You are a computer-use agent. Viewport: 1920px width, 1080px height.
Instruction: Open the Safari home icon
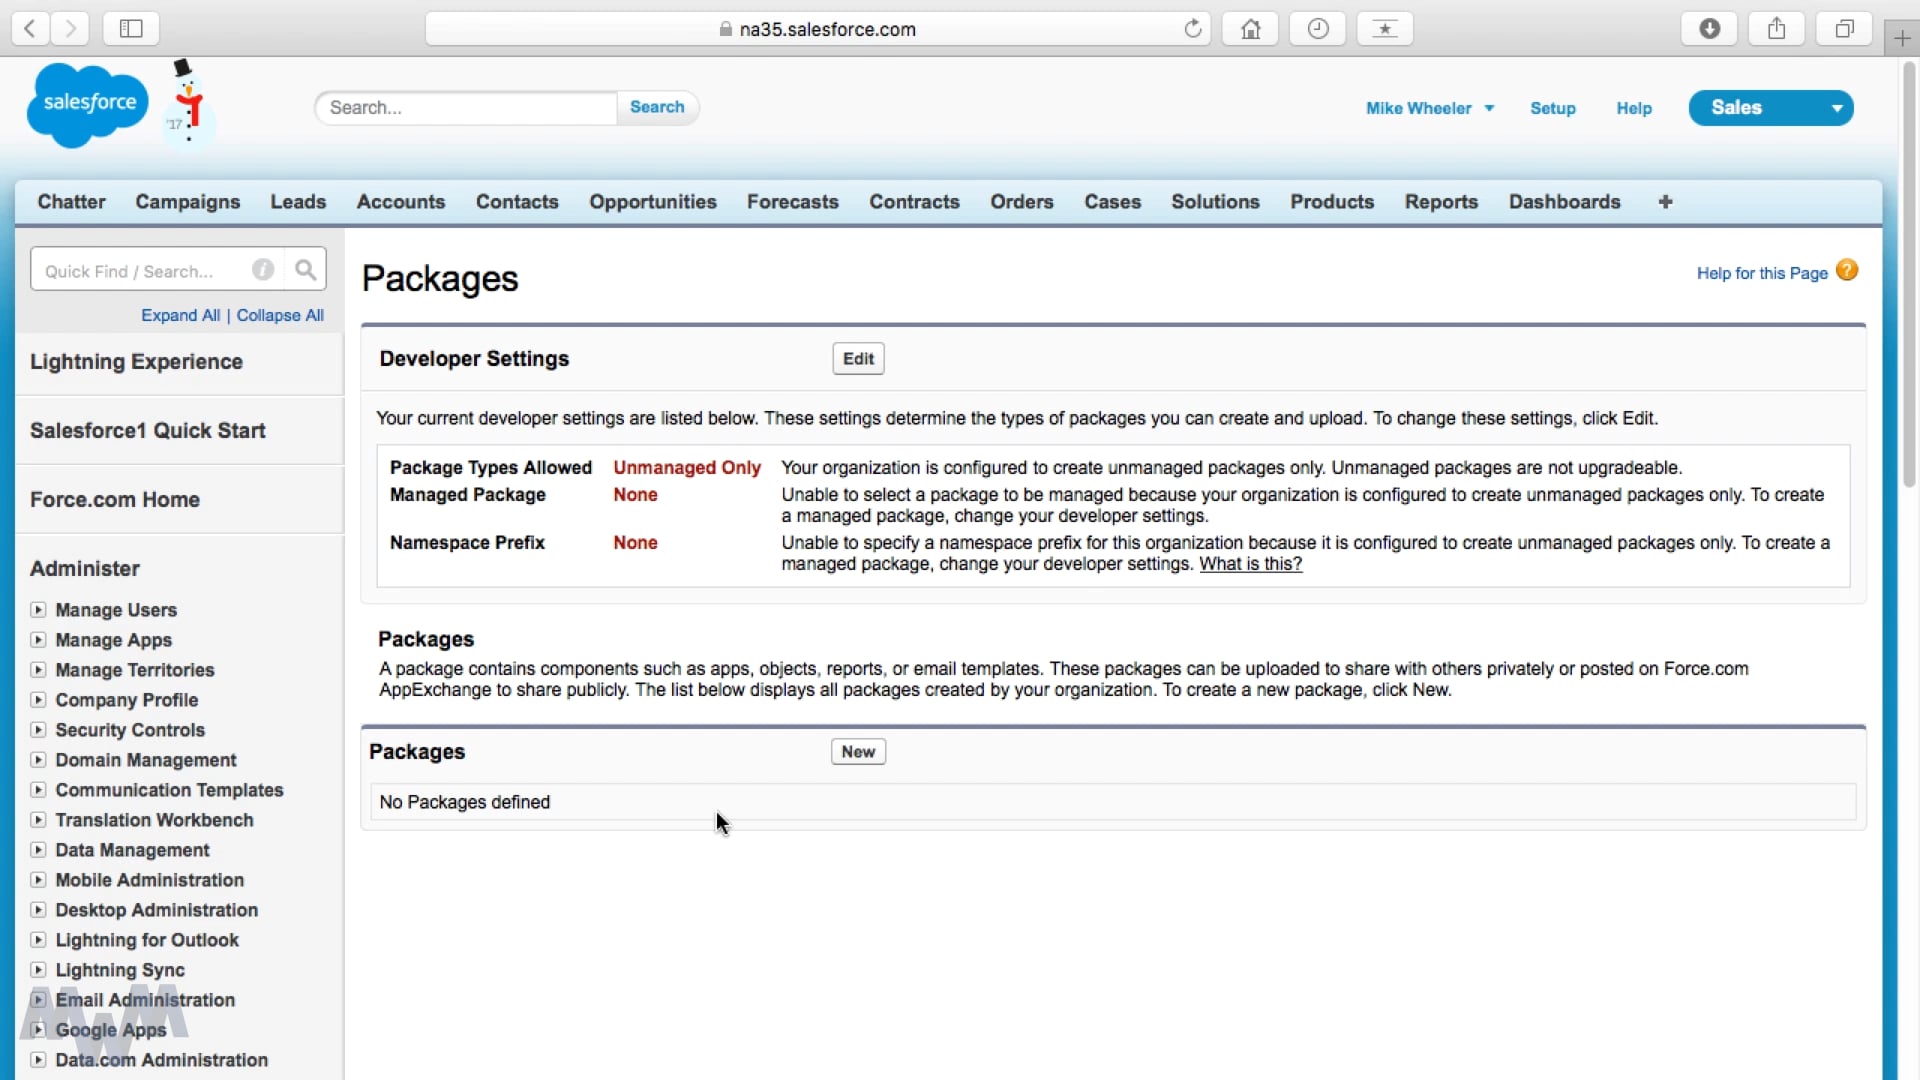[1250, 29]
